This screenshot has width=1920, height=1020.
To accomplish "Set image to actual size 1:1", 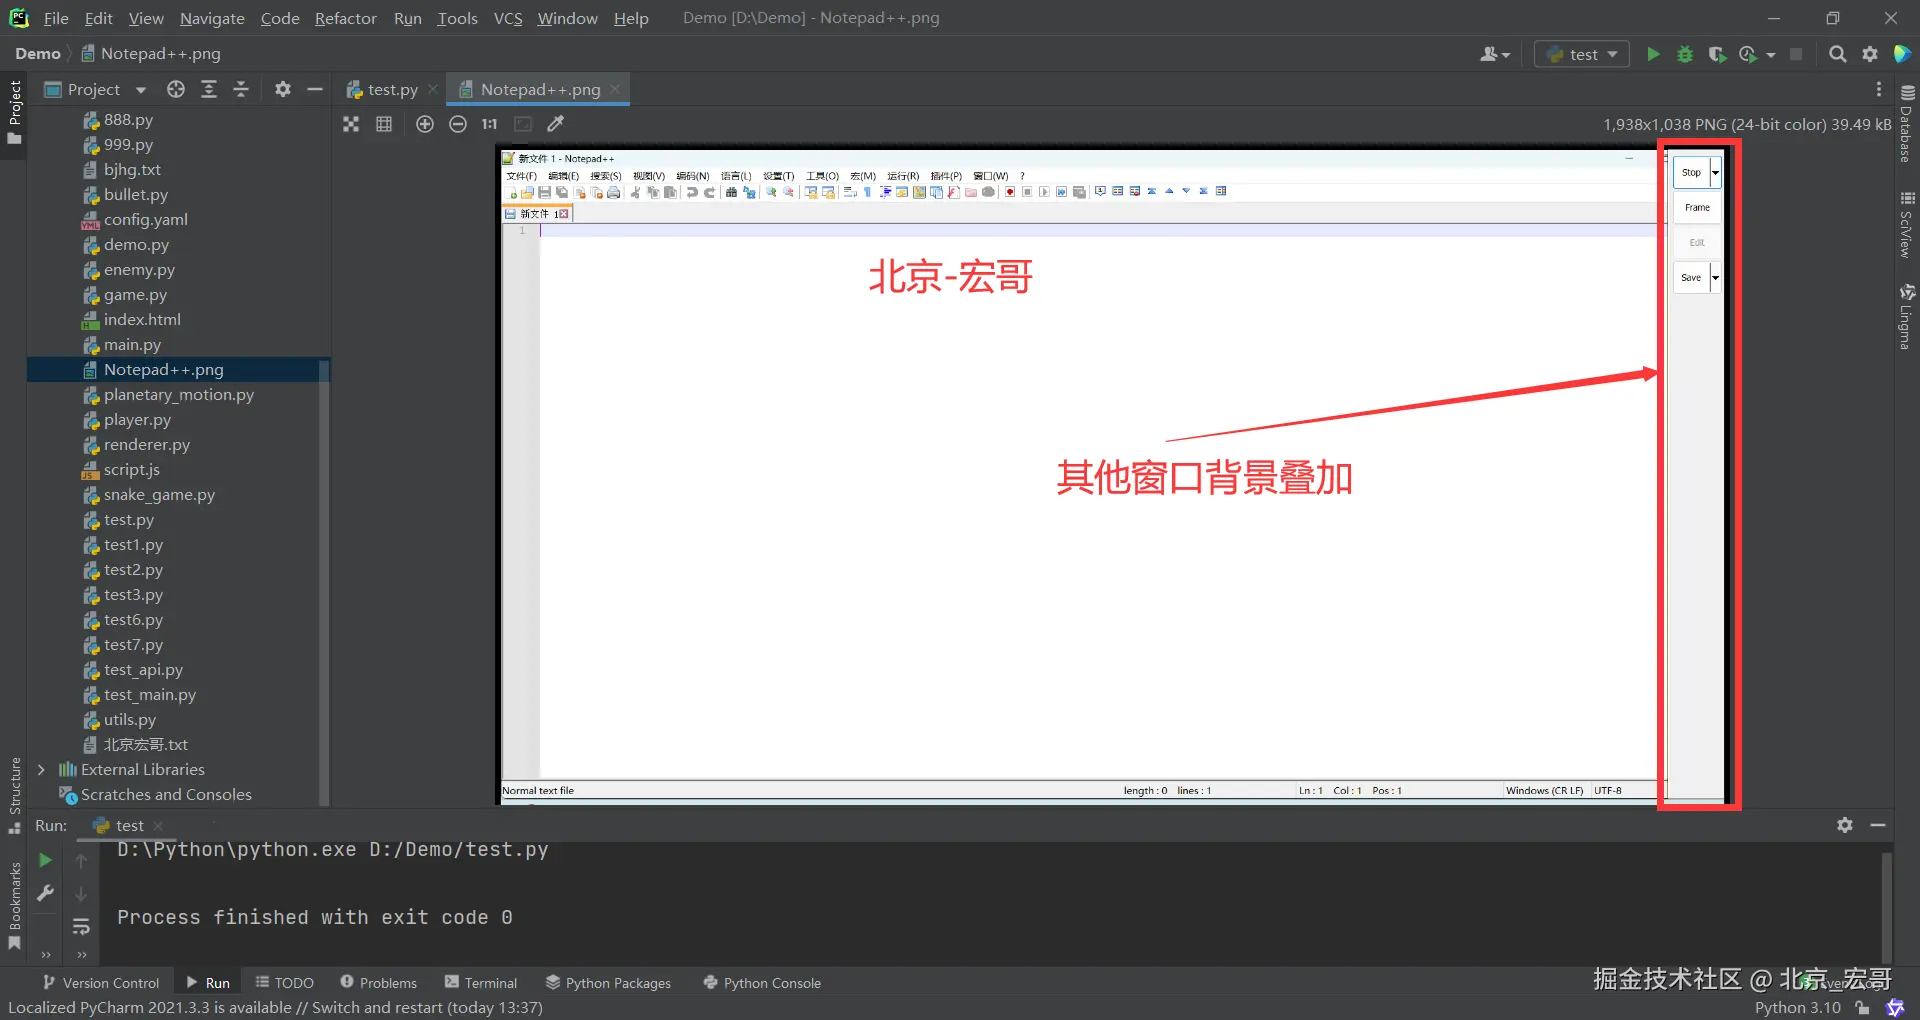I will click(490, 124).
